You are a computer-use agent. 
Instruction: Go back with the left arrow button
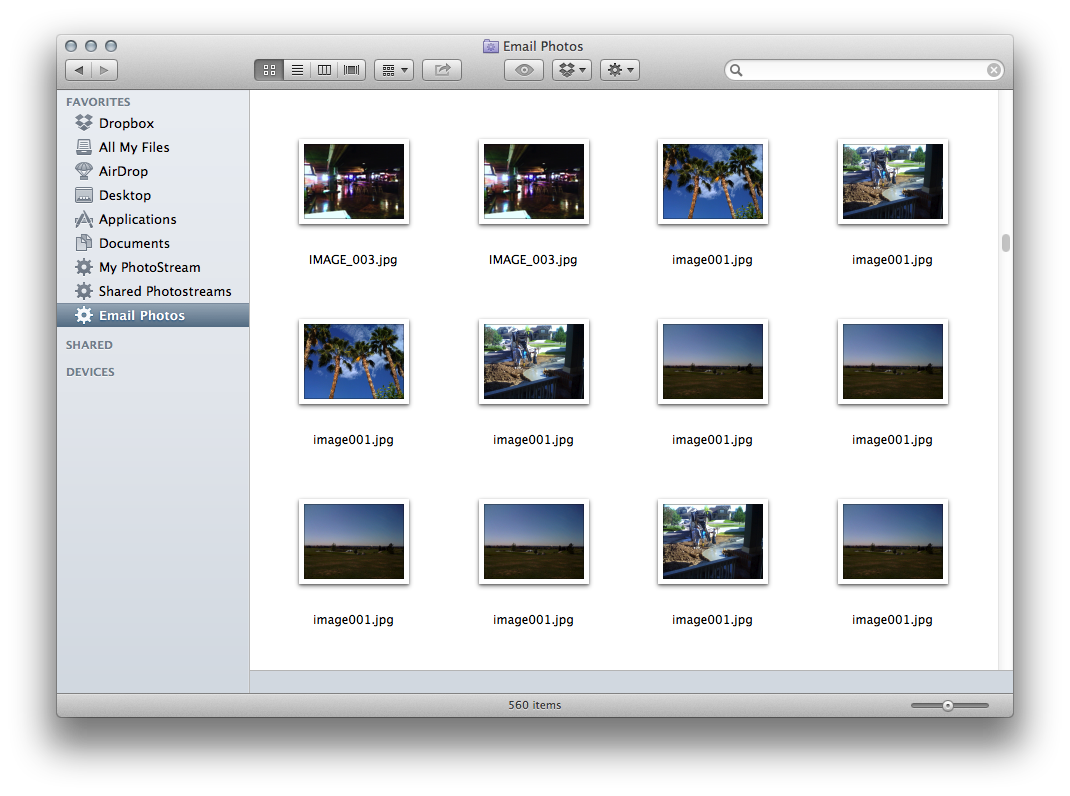[x=78, y=70]
